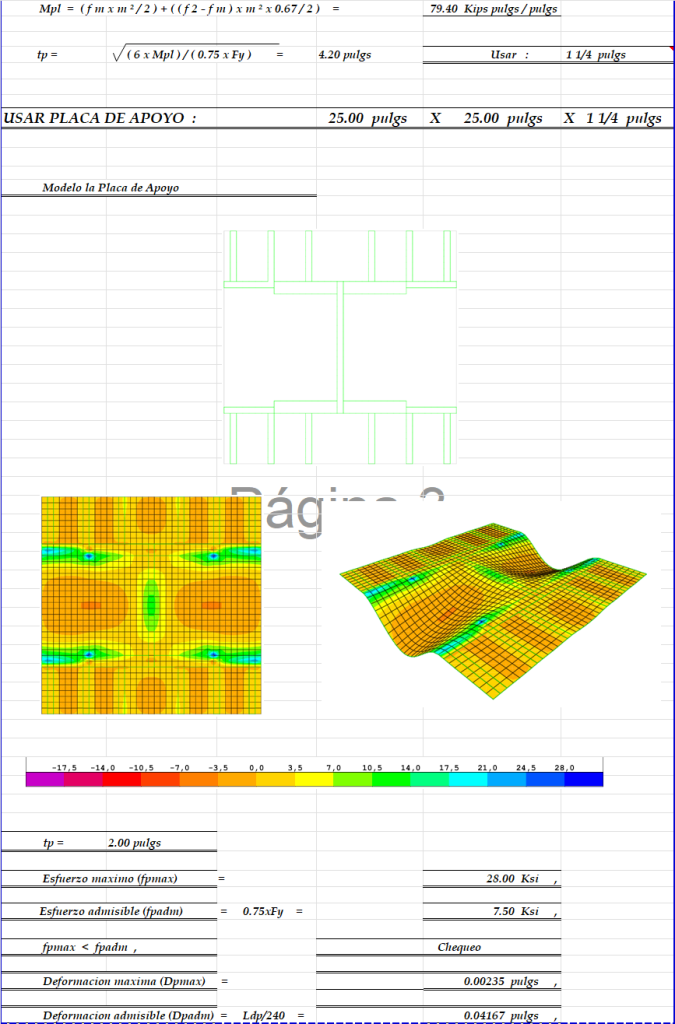Click the legend label "0,0"

click(257, 767)
